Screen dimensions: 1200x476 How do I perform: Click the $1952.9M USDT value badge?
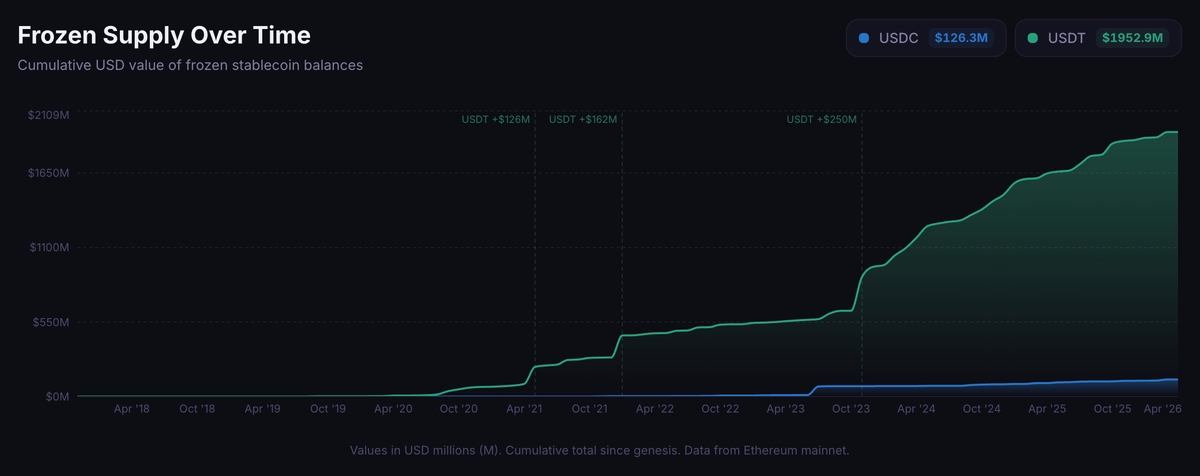[x=1131, y=38]
